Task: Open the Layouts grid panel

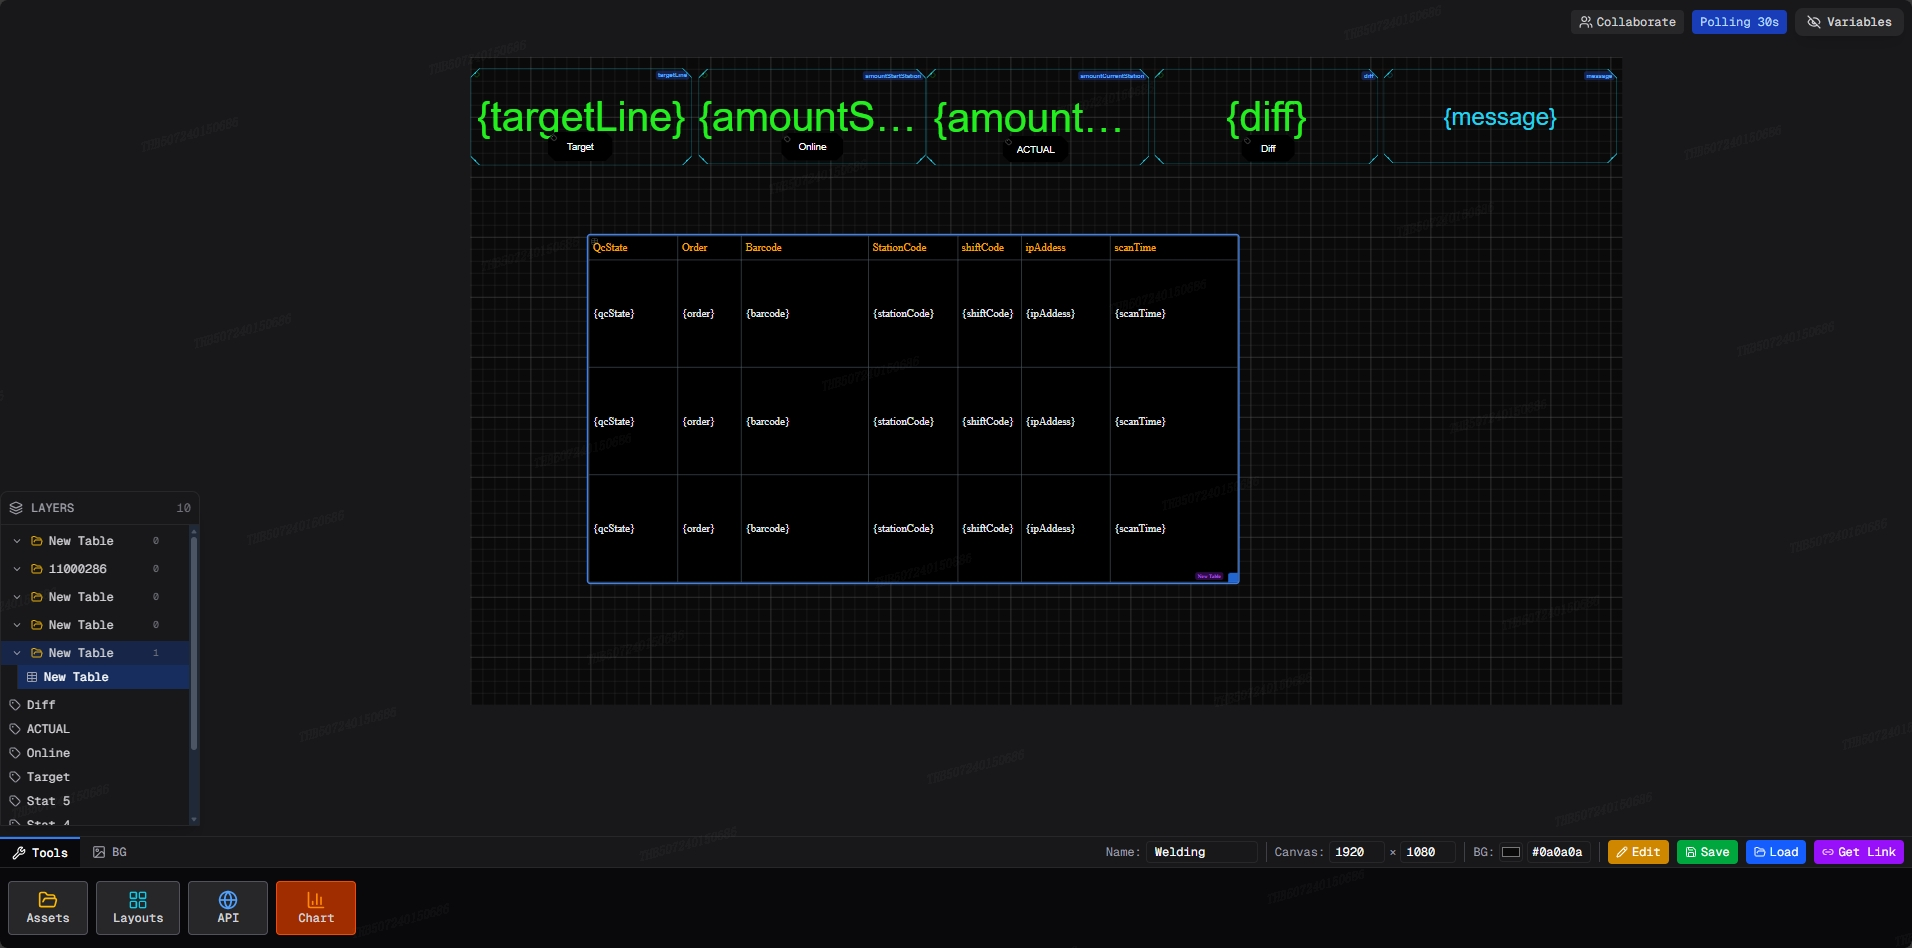Action: click(138, 908)
